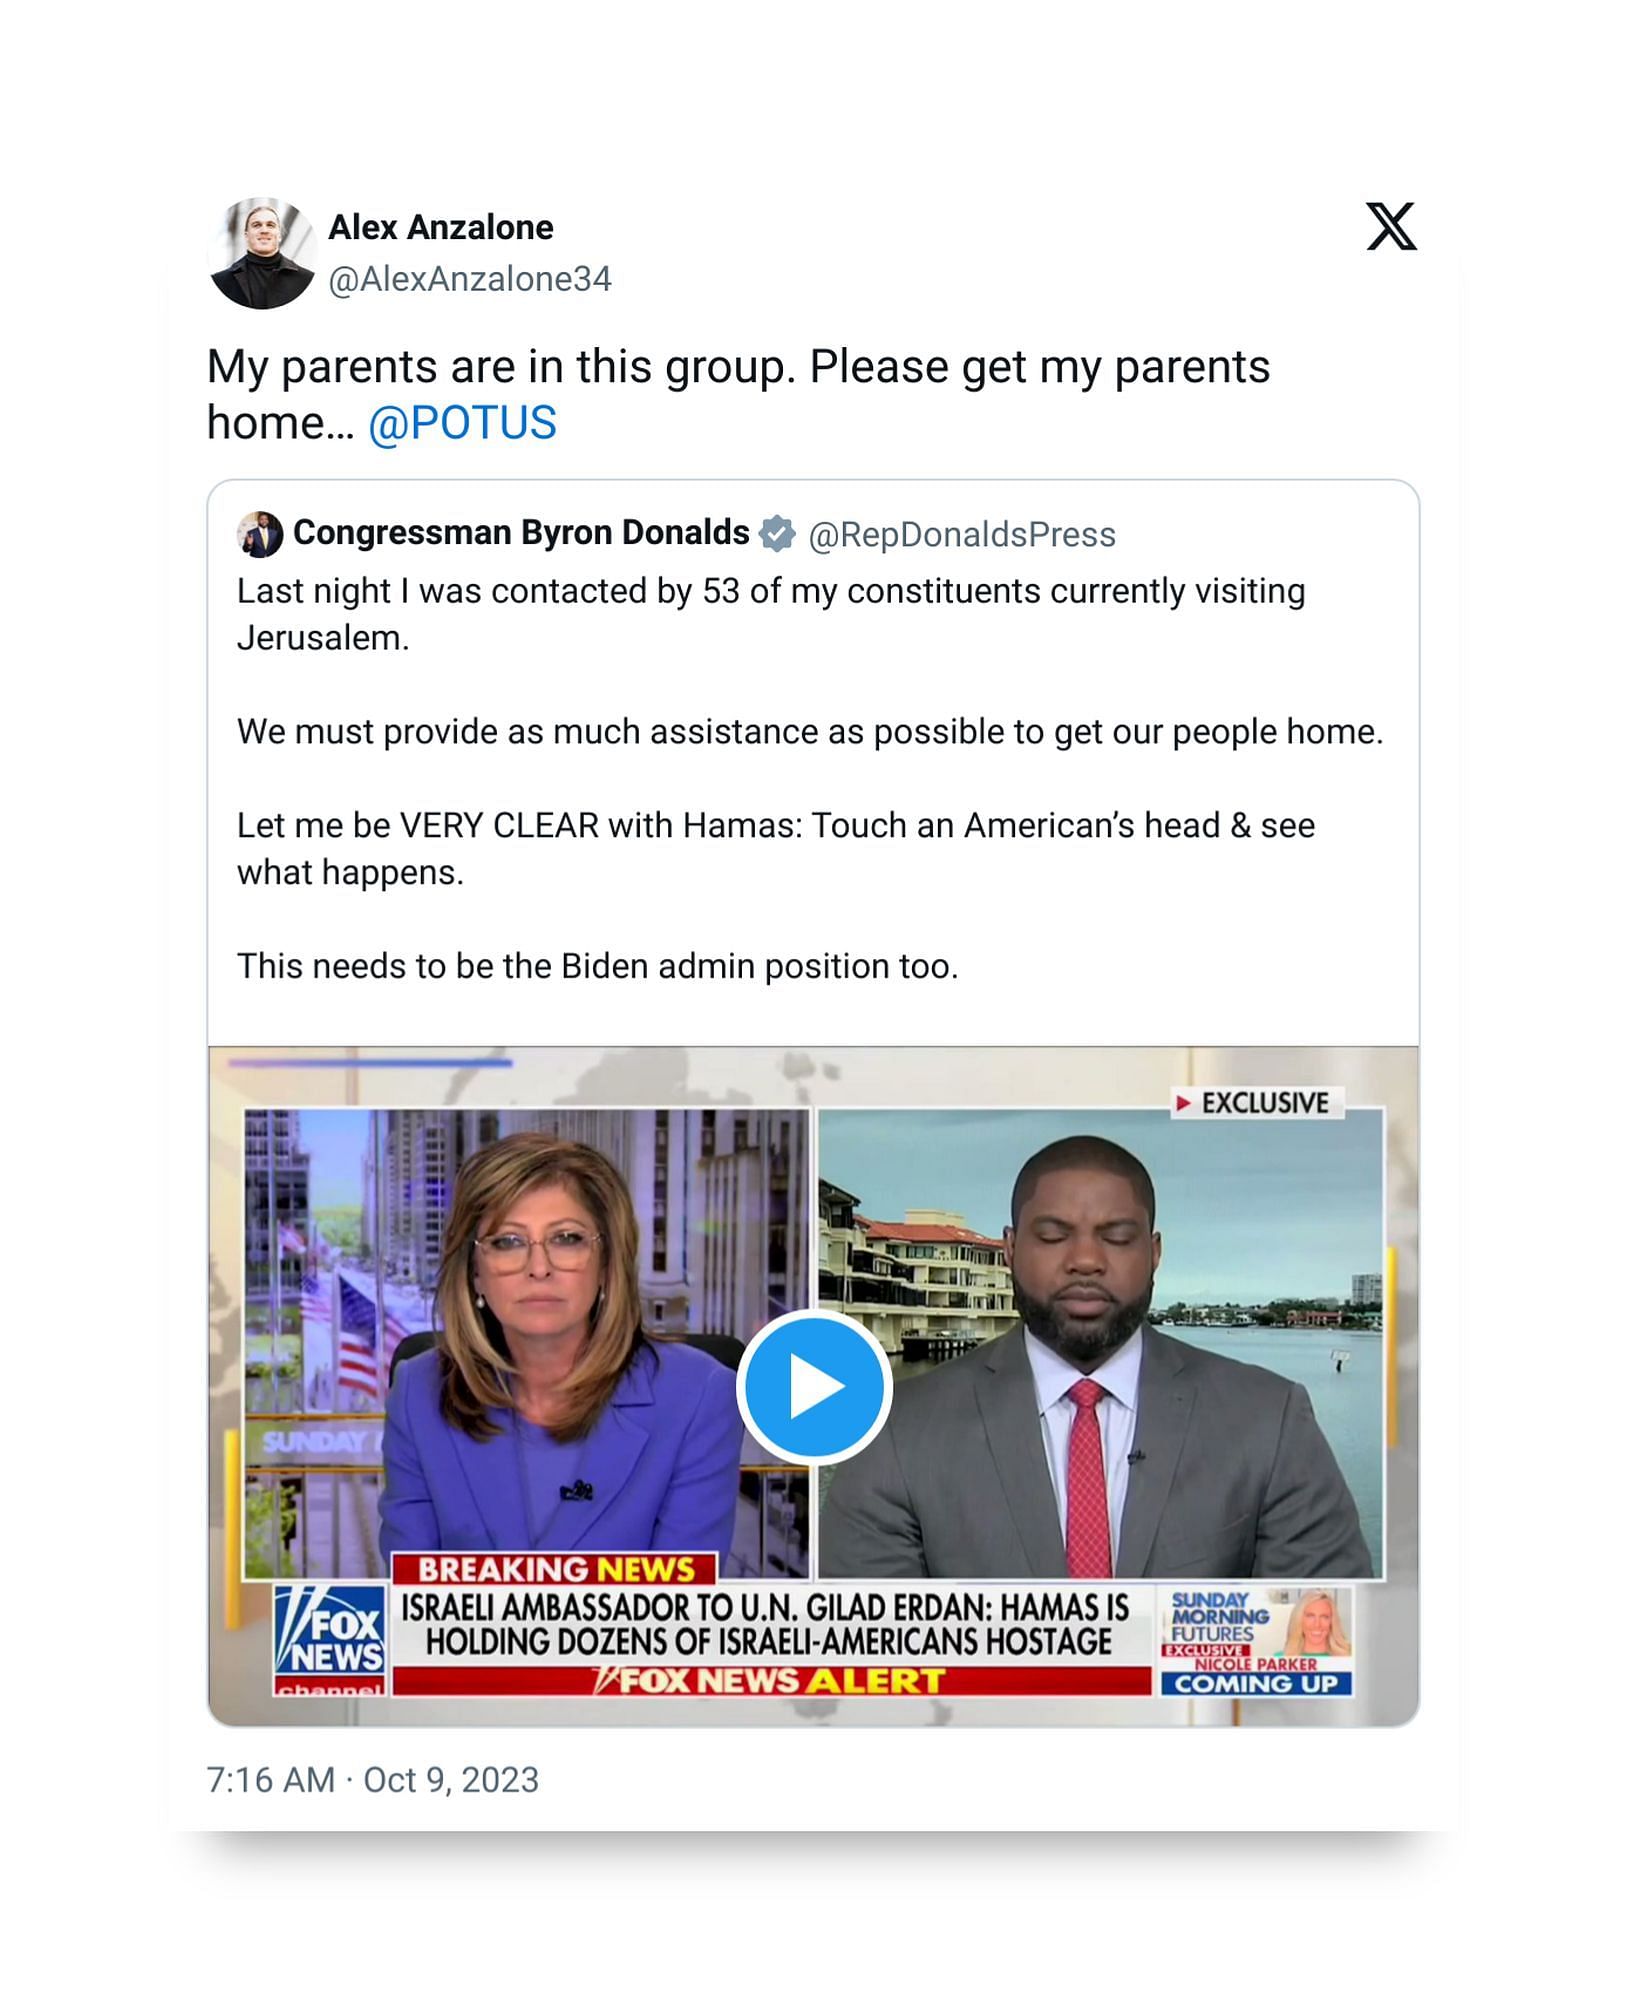Click Congressman Byron Donalds' small avatar
Image resolution: width=1627 pixels, height=2000 pixels.
pyautogui.click(x=260, y=534)
